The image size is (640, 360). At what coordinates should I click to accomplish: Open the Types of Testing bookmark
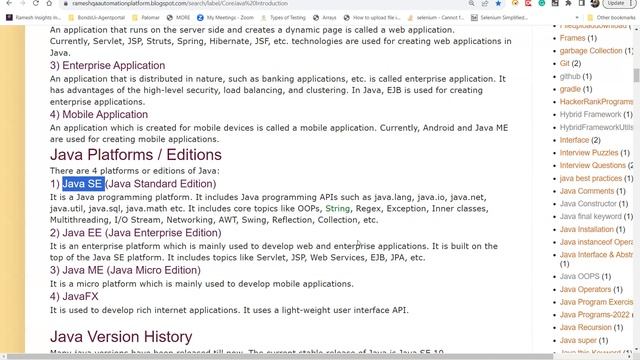[x=283, y=18]
